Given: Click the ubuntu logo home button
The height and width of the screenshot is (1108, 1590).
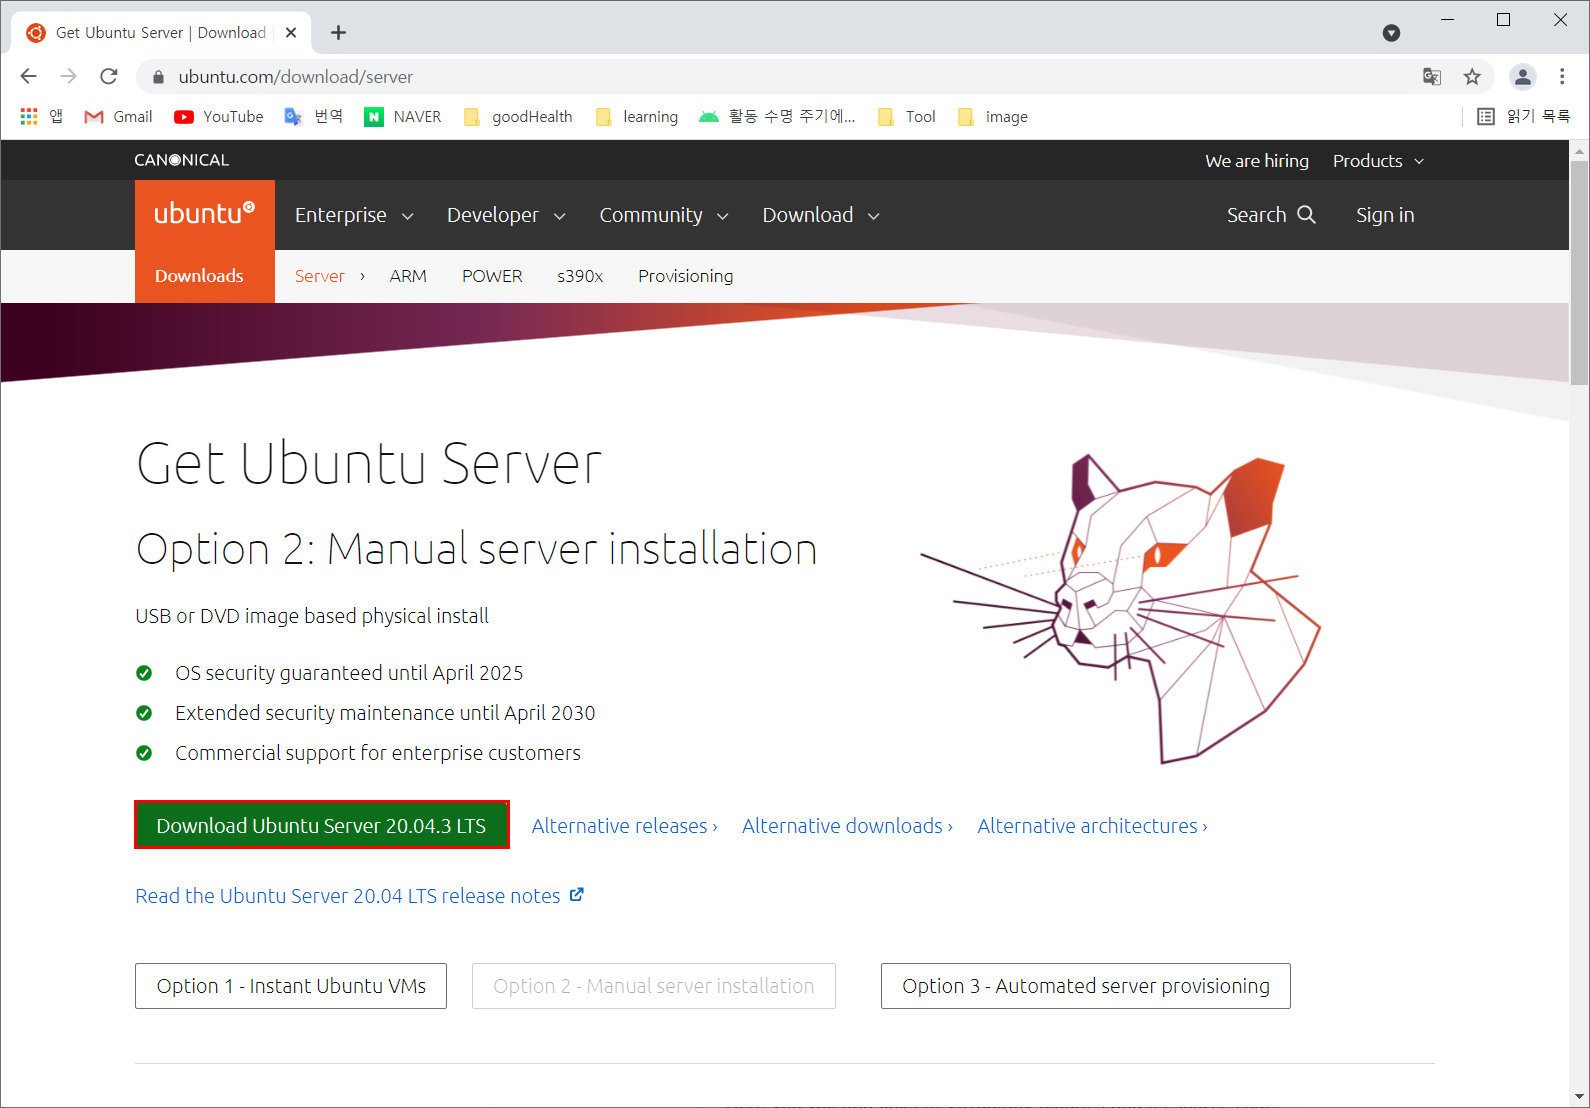Looking at the screenshot, I should tap(205, 214).
